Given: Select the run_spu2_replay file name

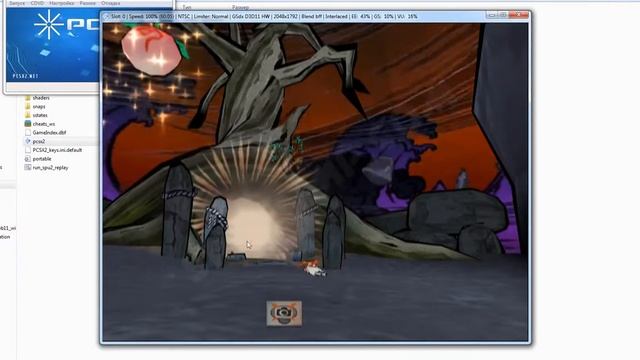Looking at the screenshot, I should [x=50, y=168].
